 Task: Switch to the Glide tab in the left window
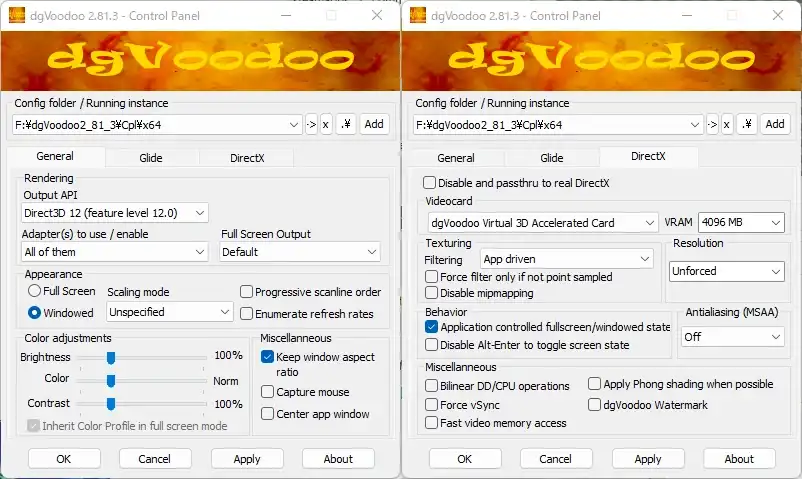click(151, 157)
